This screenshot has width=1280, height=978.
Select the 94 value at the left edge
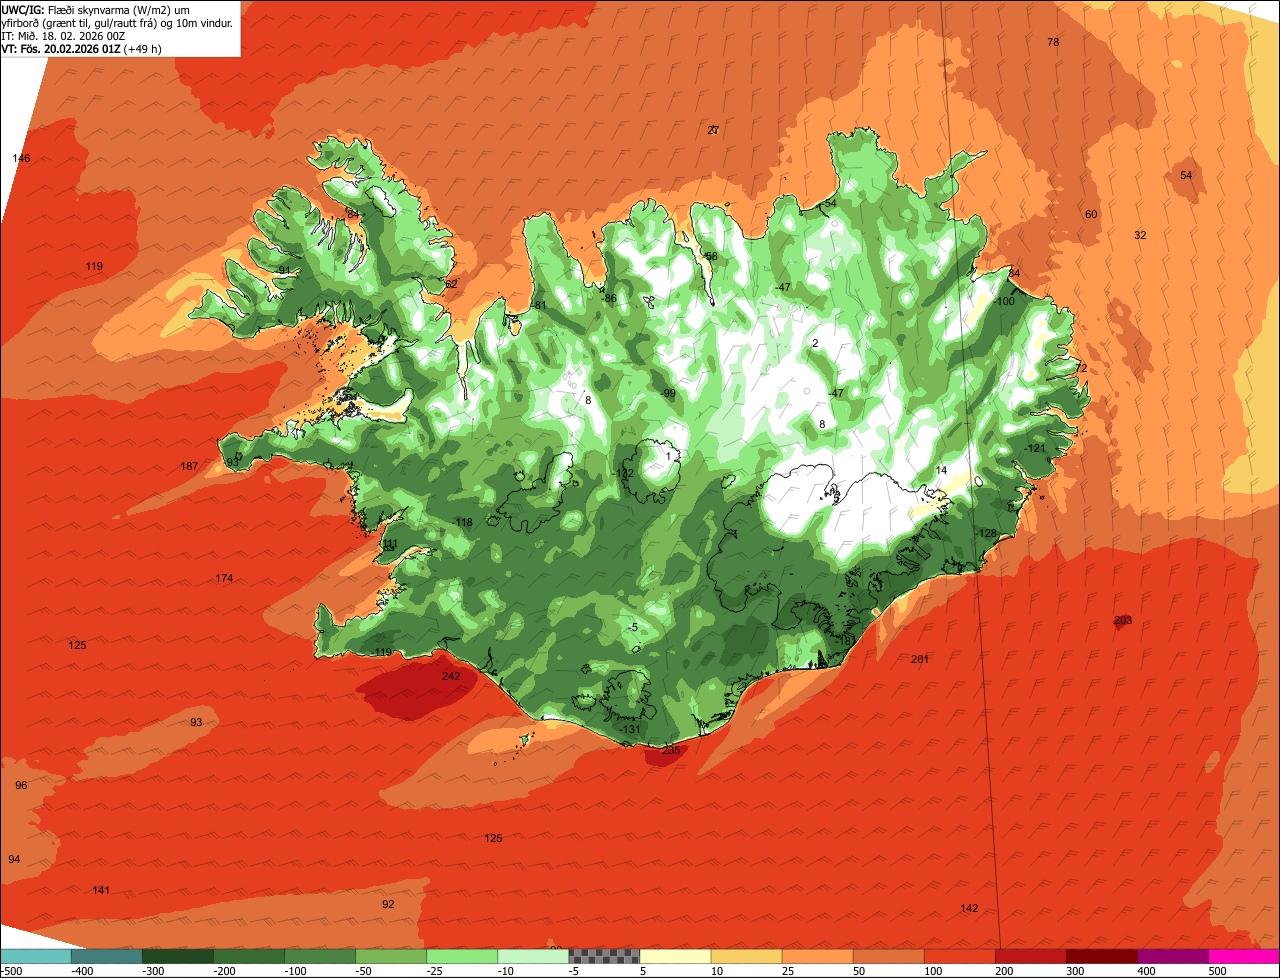point(14,859)
